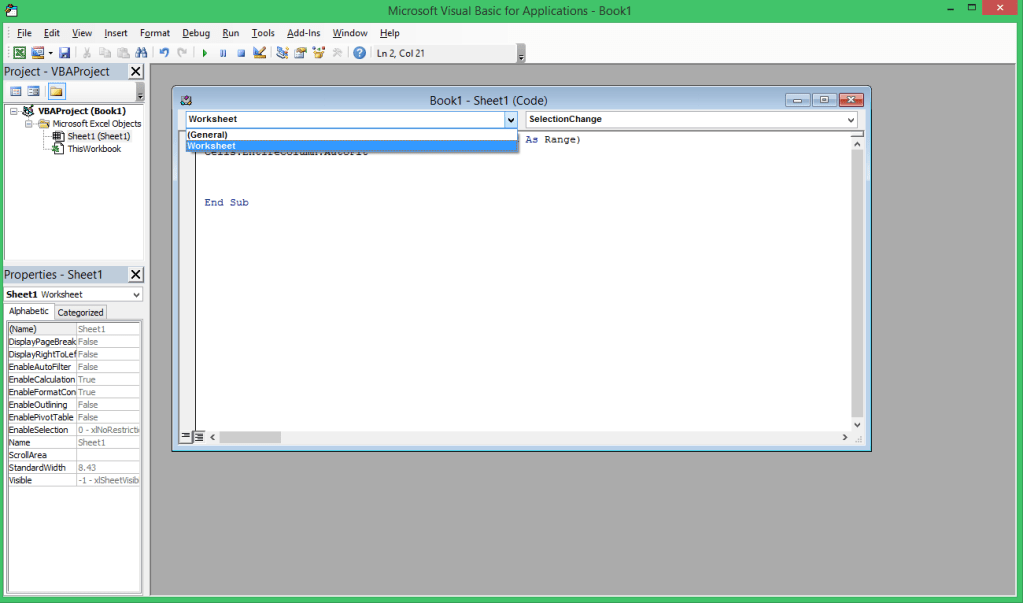Screen dimensions: 1023x603
Task: Toggle Folders view in Project panel
Action: pos(56,92)
